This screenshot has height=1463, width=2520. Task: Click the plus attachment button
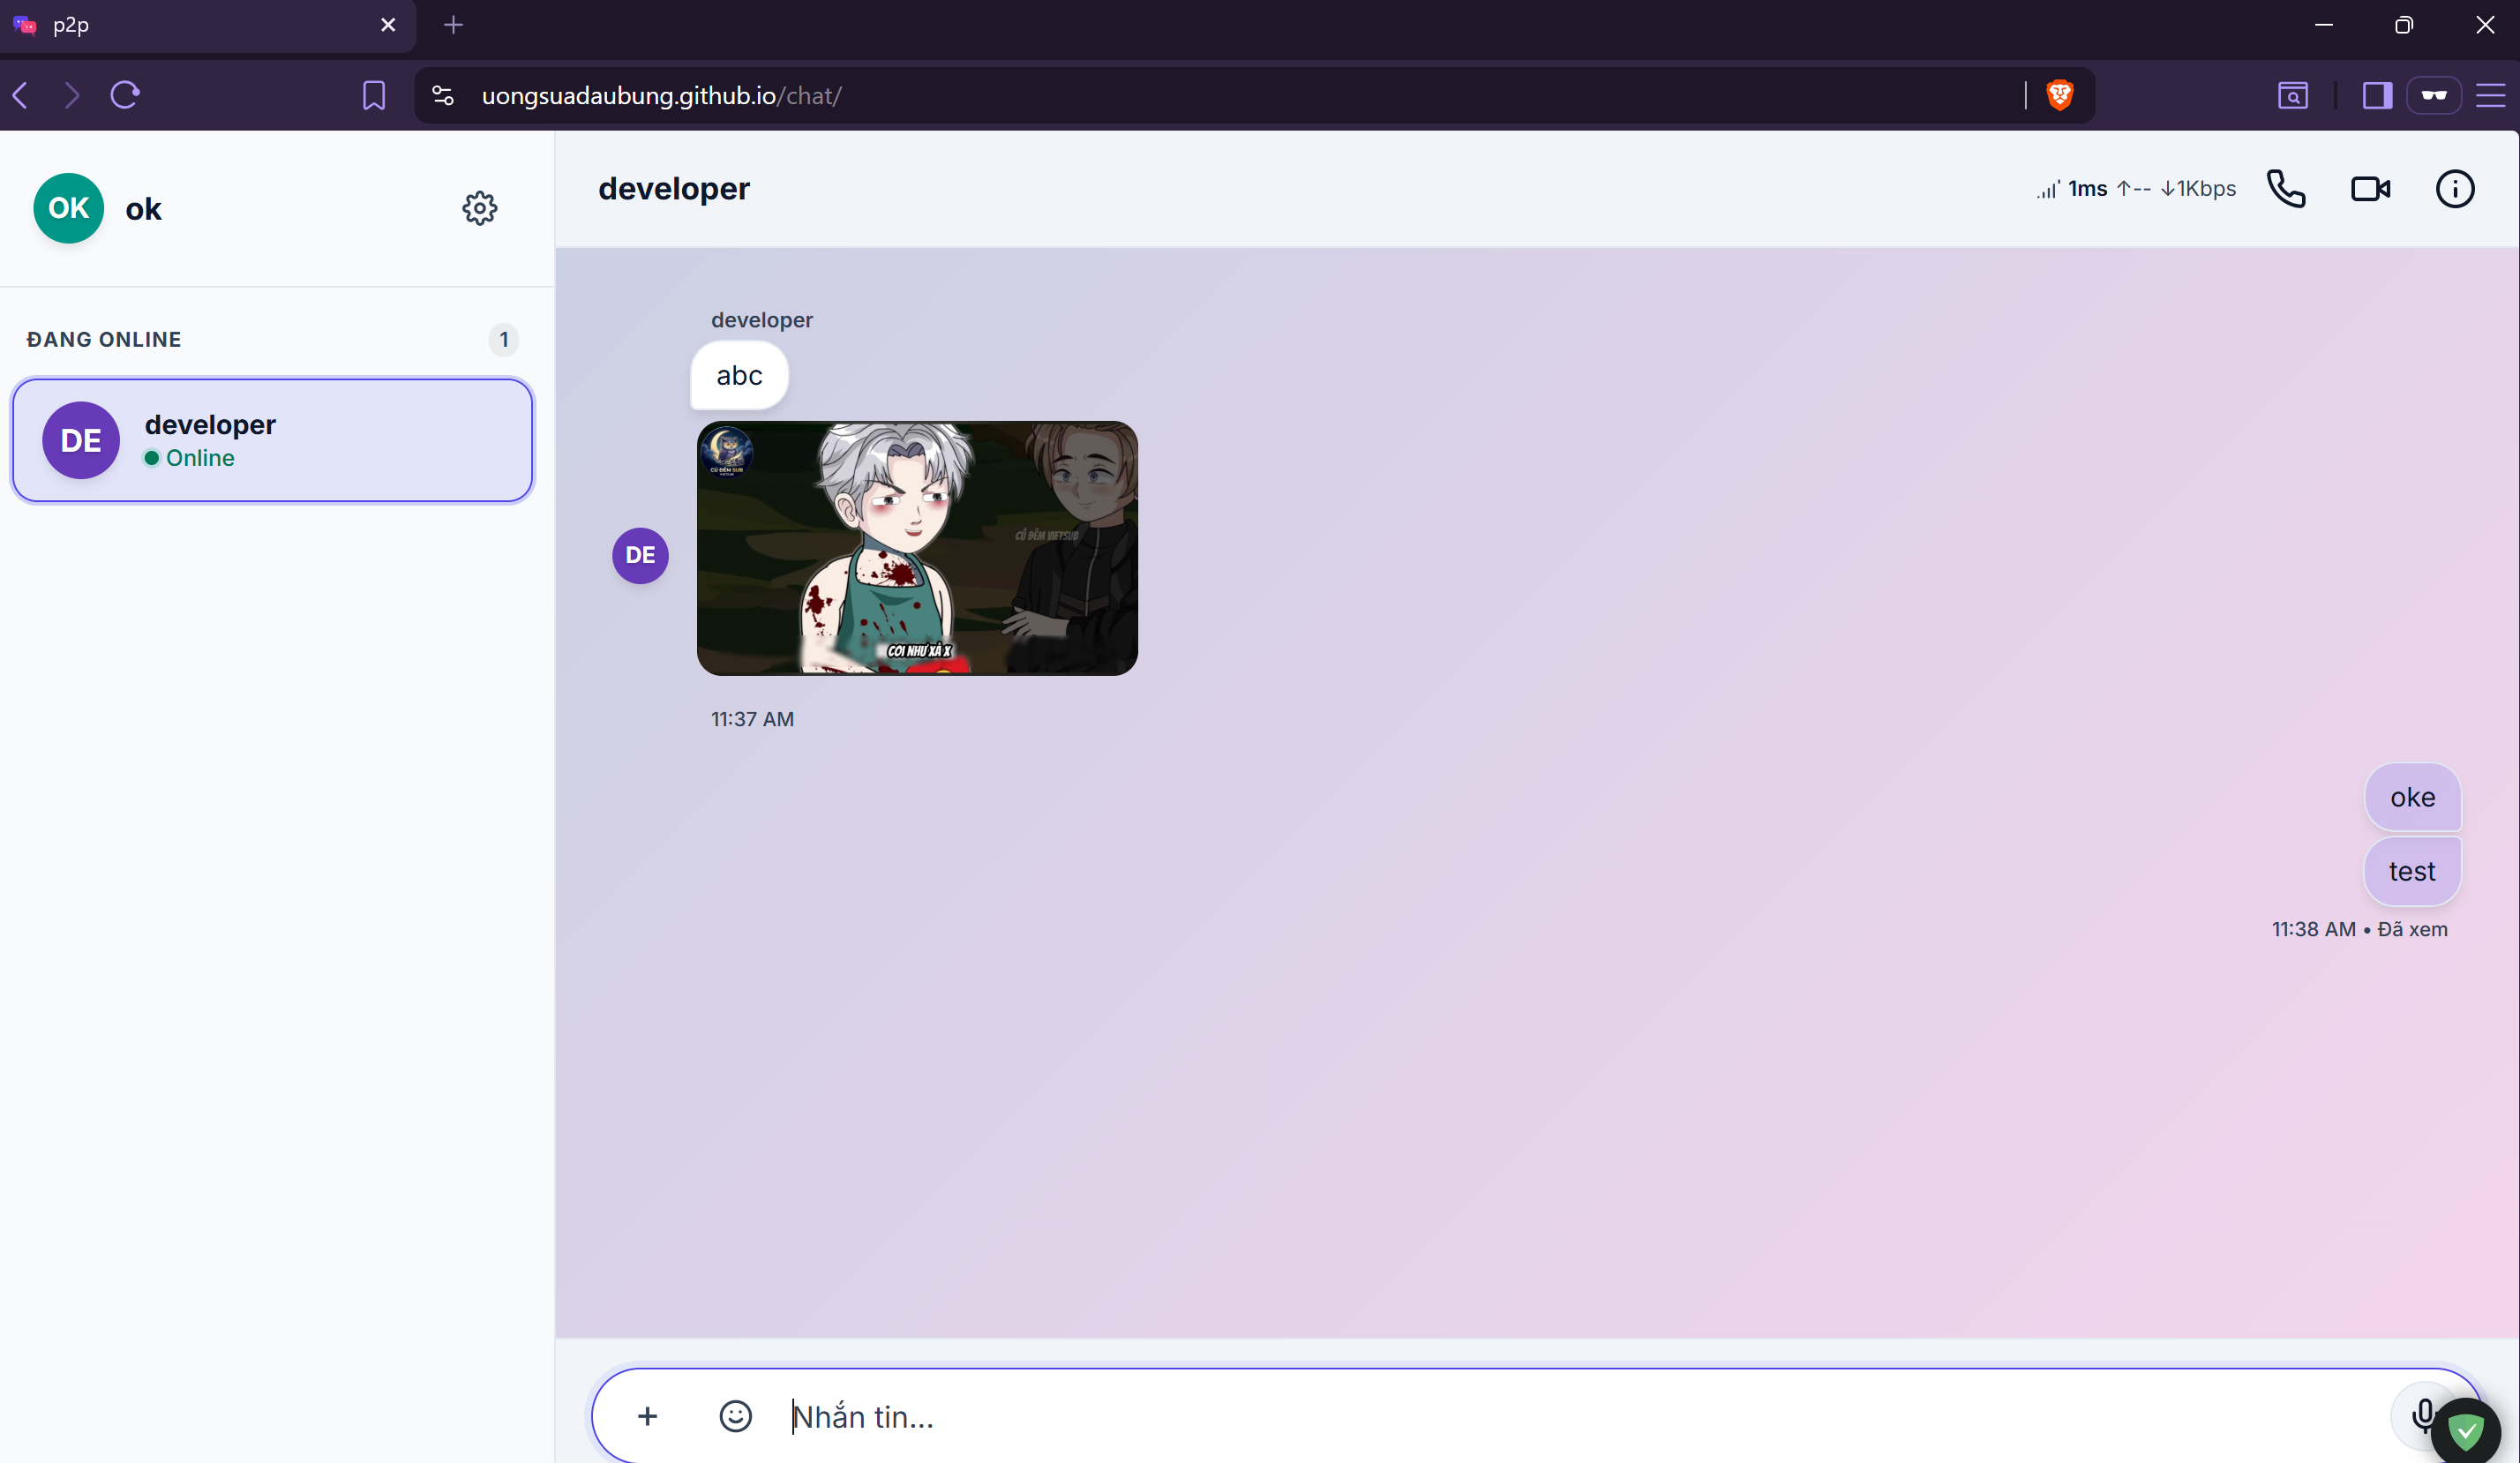pyautogui.click(x=647, y=1416)
